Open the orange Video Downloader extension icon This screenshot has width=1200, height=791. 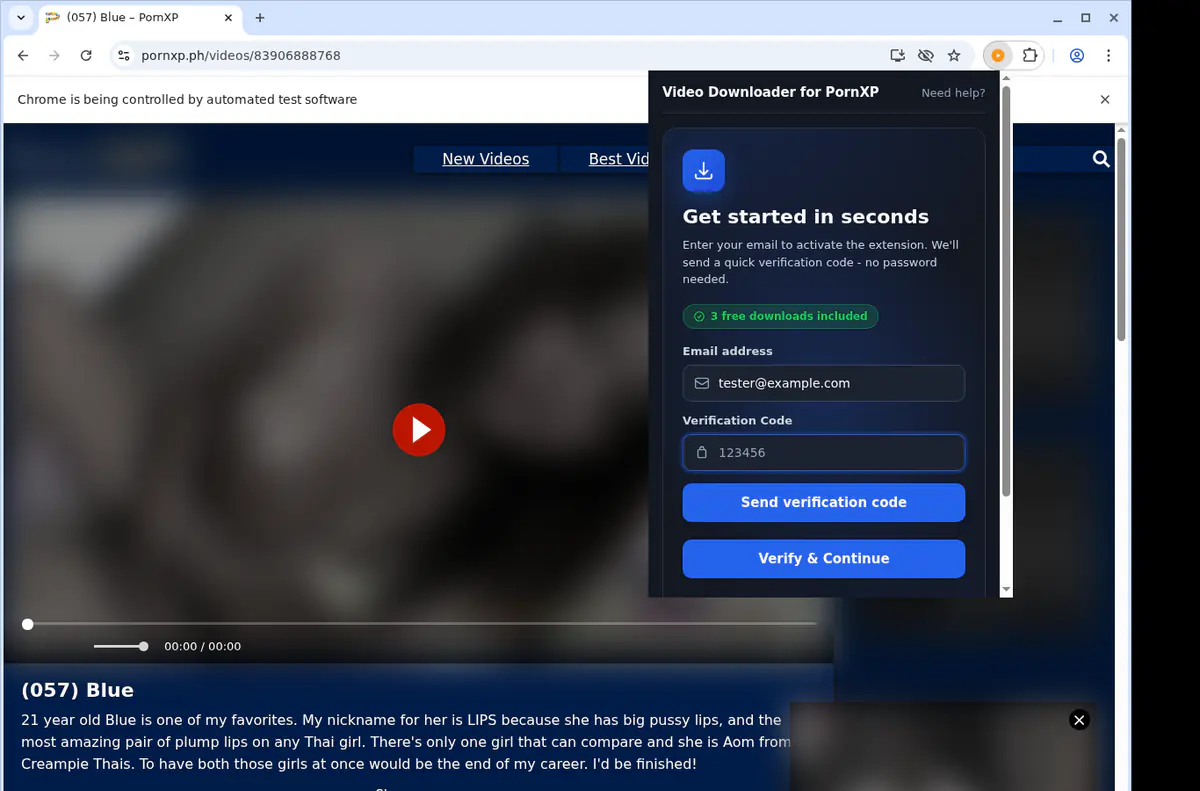[x=998, y=56]
